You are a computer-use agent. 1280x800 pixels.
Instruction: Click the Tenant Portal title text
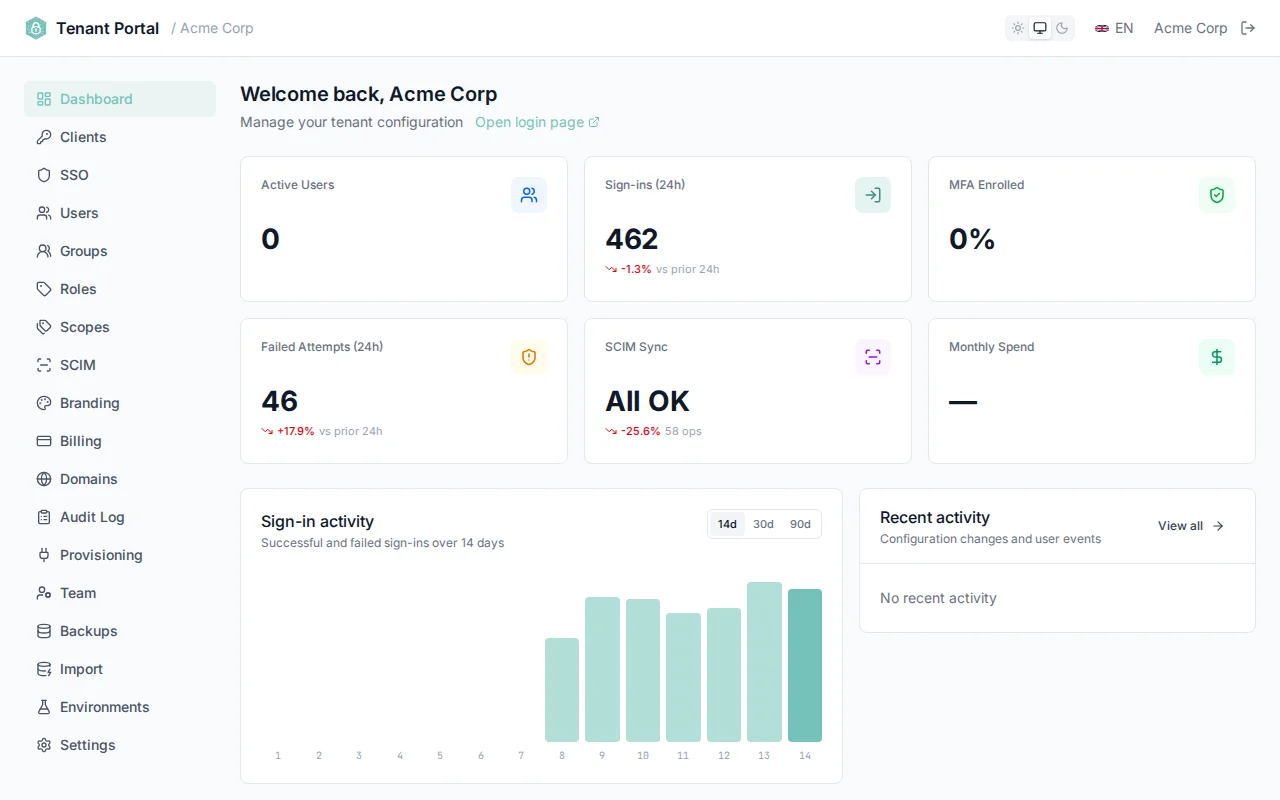(108, 28)
